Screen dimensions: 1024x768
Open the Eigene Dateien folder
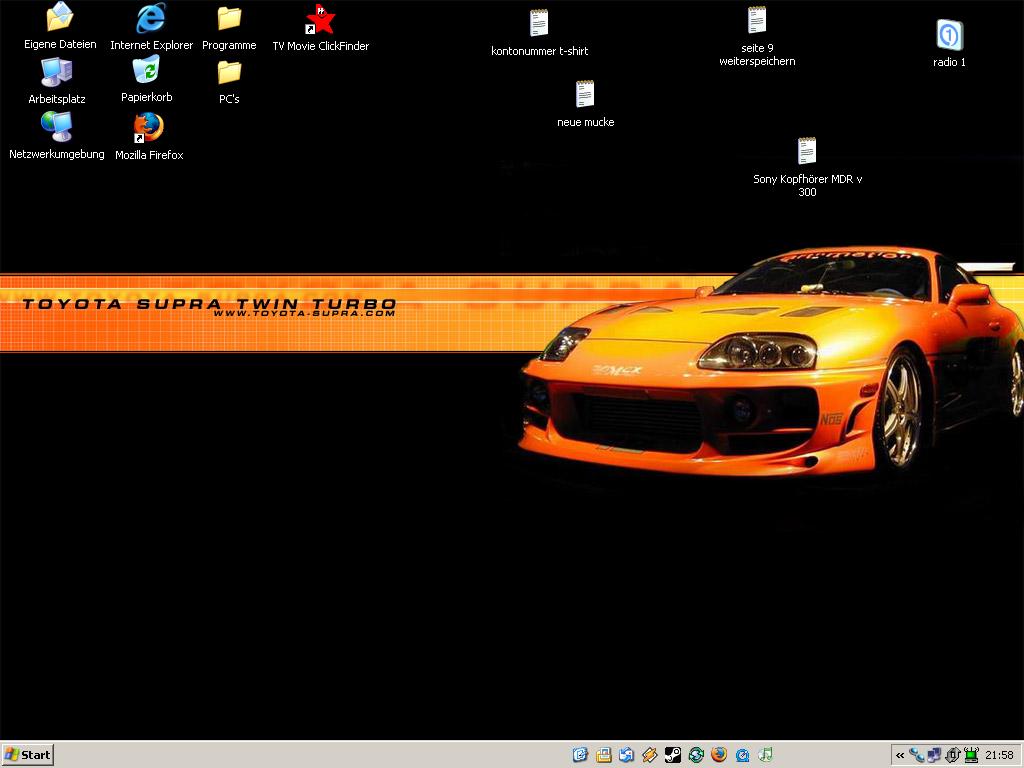coord(60,19)
